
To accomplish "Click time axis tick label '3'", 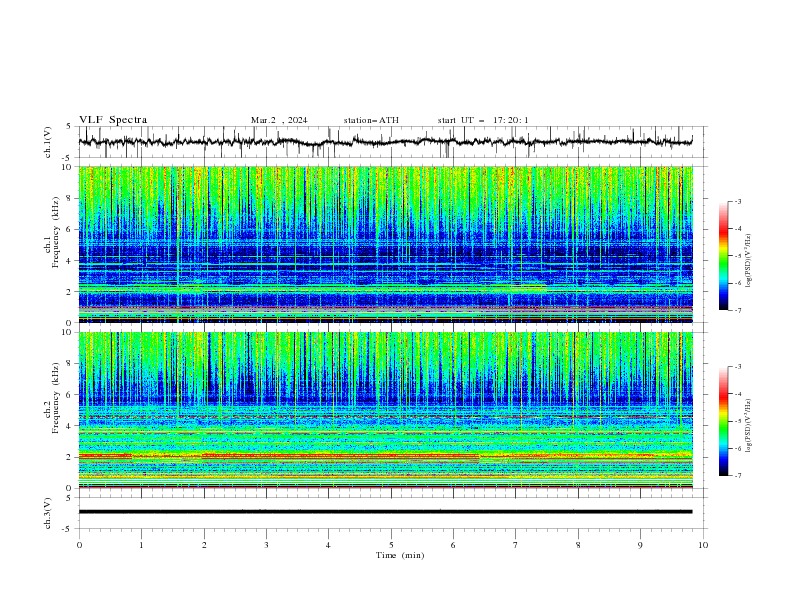I will (x=266, y=545).
